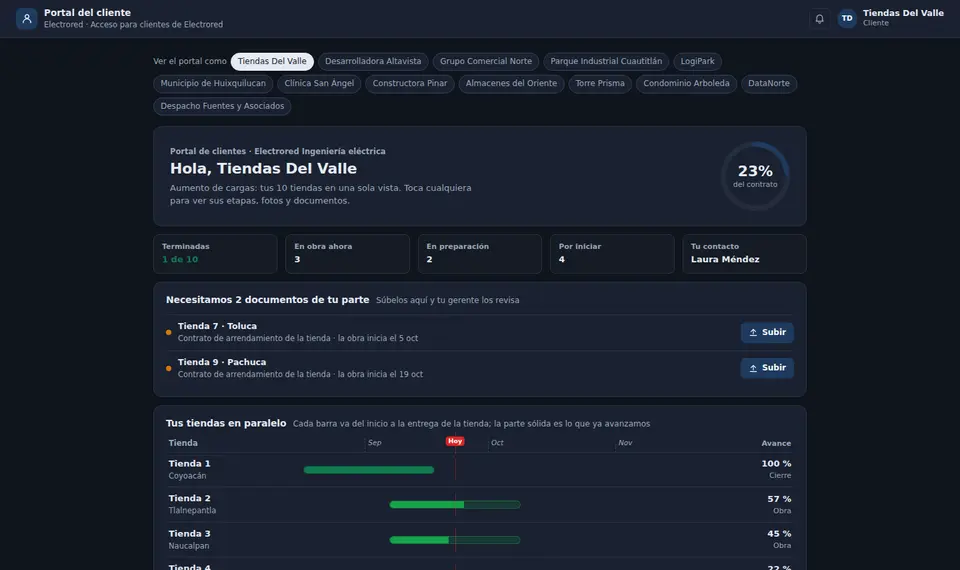Click the Nov month label
The width and height of the screenshot is (960, 570).
tap(625, 443)
